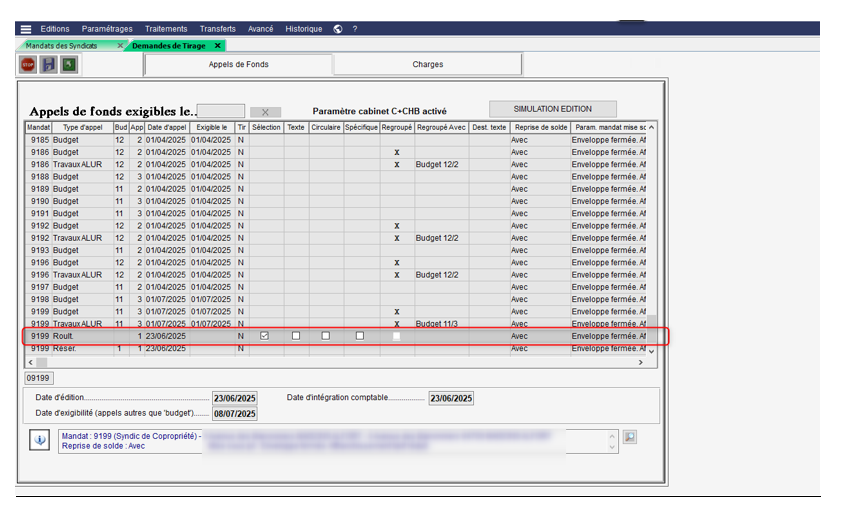The image size is (861, 531).
Task: Click the magnifier icon right of mandate details
Action: point(630,437)
